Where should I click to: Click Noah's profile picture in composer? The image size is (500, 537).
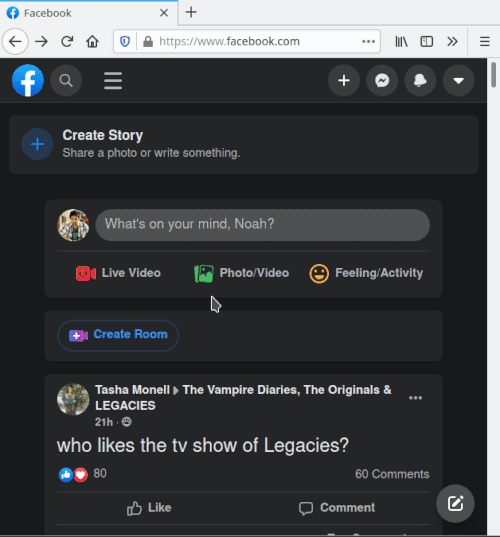click(73, 225)
